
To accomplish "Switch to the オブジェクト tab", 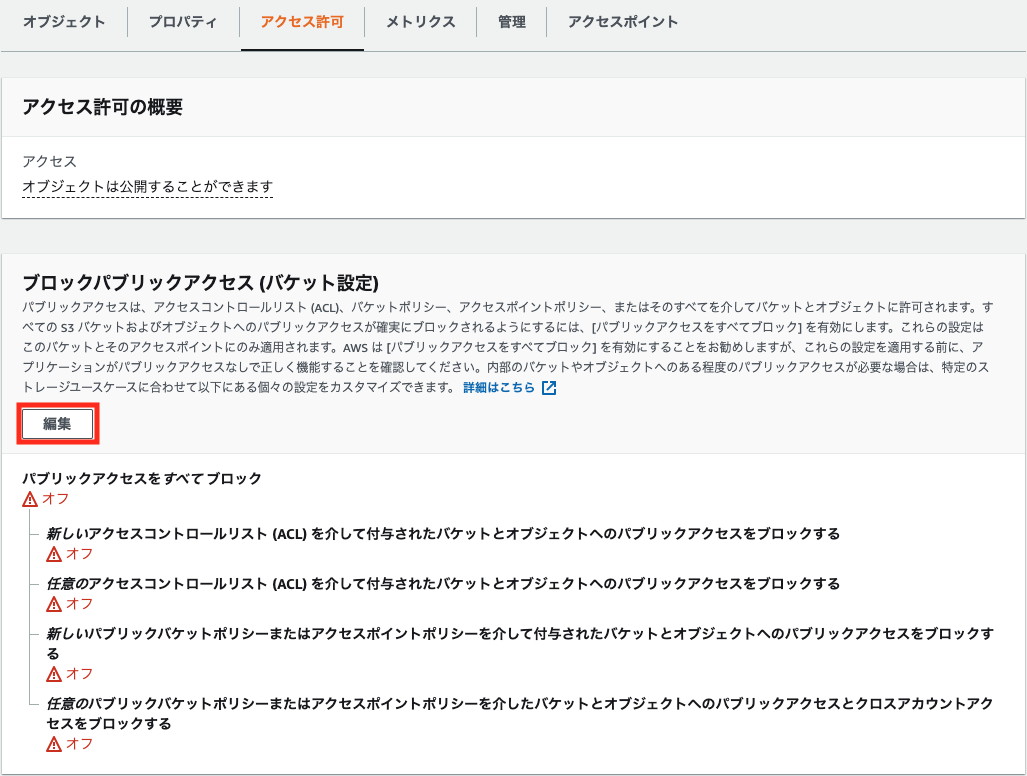I will coord(64,22).
